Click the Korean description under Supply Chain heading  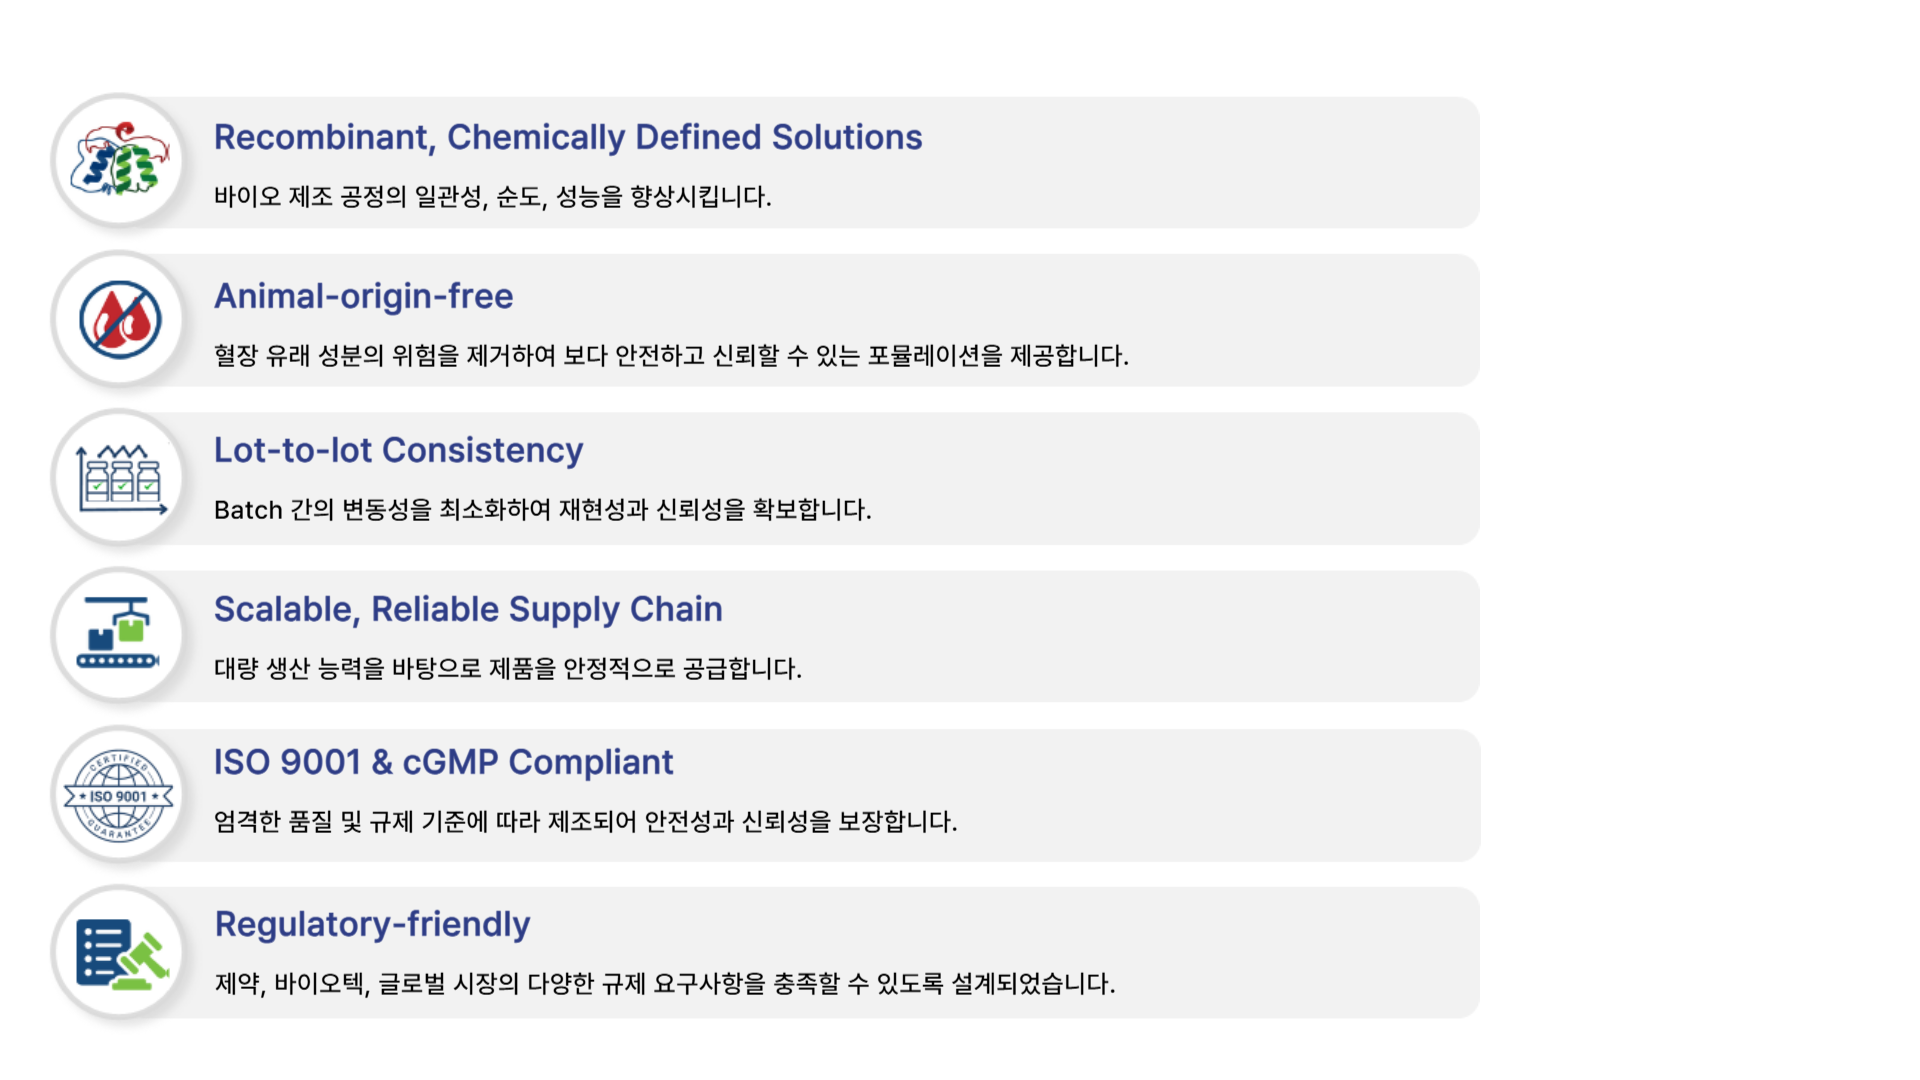tap(507, 668)
